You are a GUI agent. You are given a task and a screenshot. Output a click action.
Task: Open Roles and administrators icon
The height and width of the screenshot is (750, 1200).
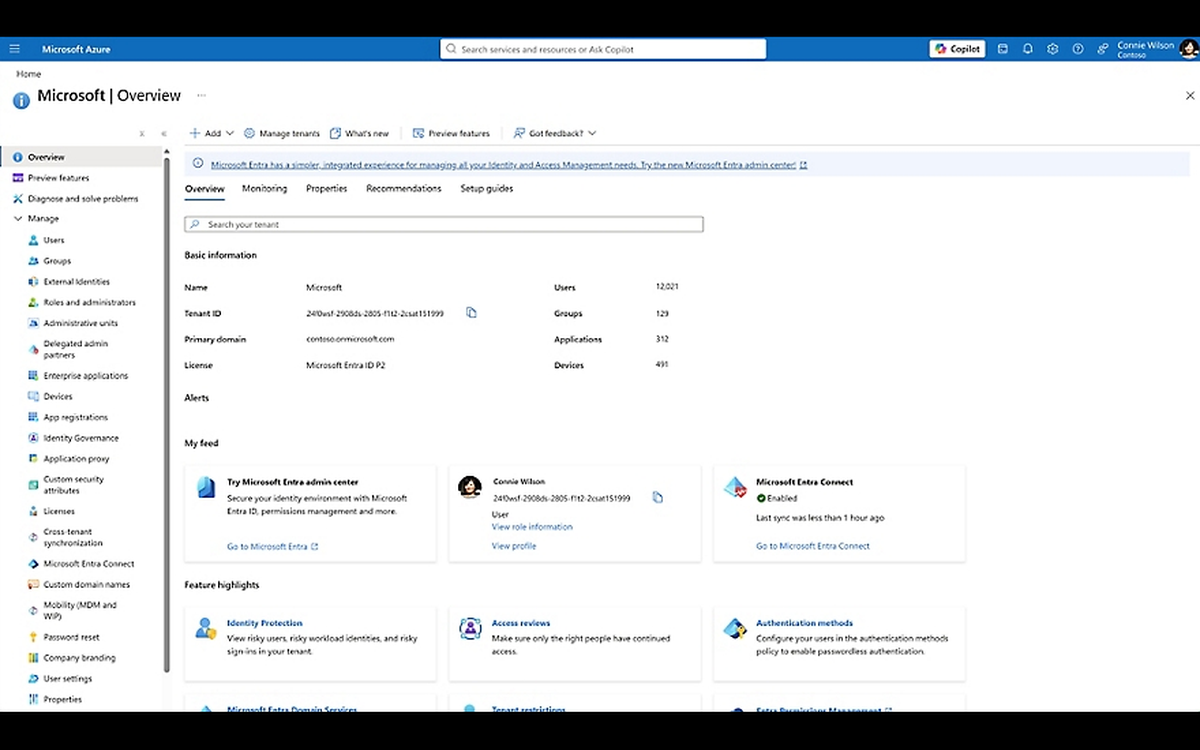tap(35, 302)
